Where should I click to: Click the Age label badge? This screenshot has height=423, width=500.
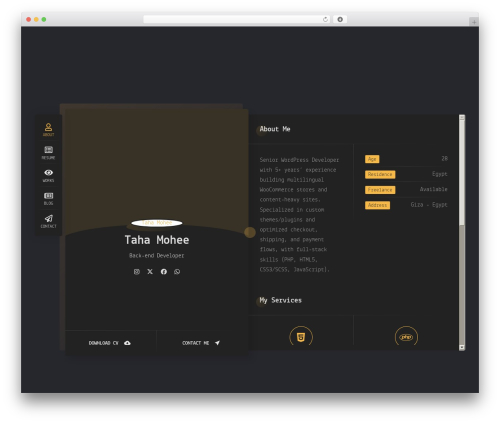372,159
